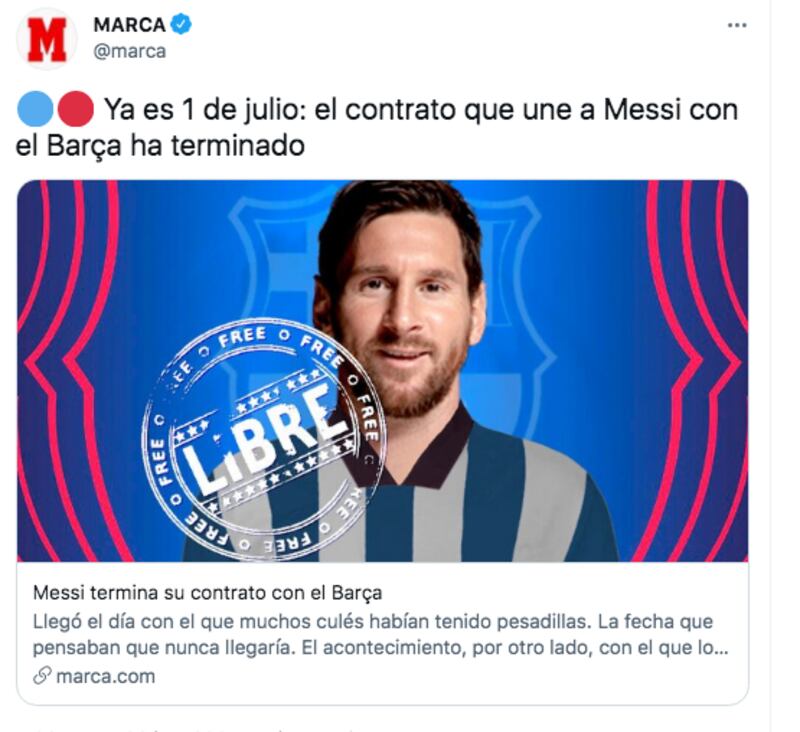
Task: Click the red circle emoji in the tweet
Action: [76, 109]
